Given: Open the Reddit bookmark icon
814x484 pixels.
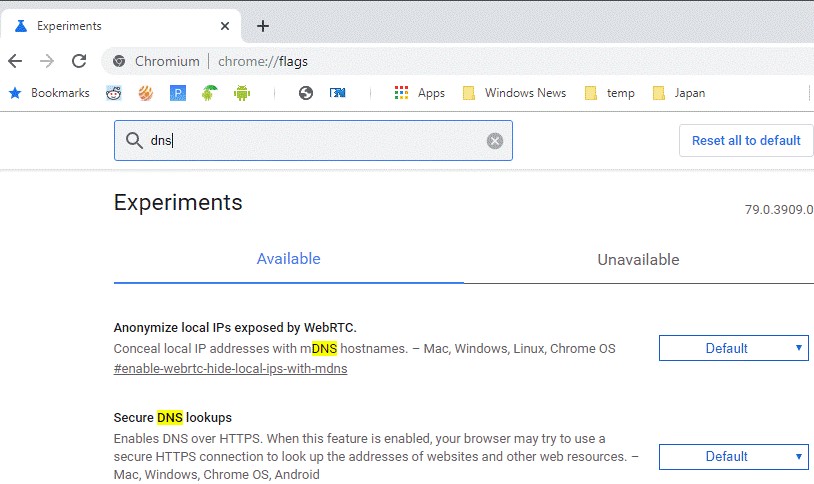Looking at the screenshot, I should coord(114,93).
